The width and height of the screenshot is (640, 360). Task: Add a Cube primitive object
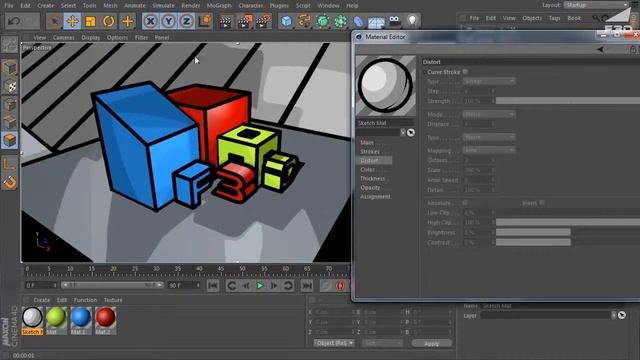pos(287,21)
